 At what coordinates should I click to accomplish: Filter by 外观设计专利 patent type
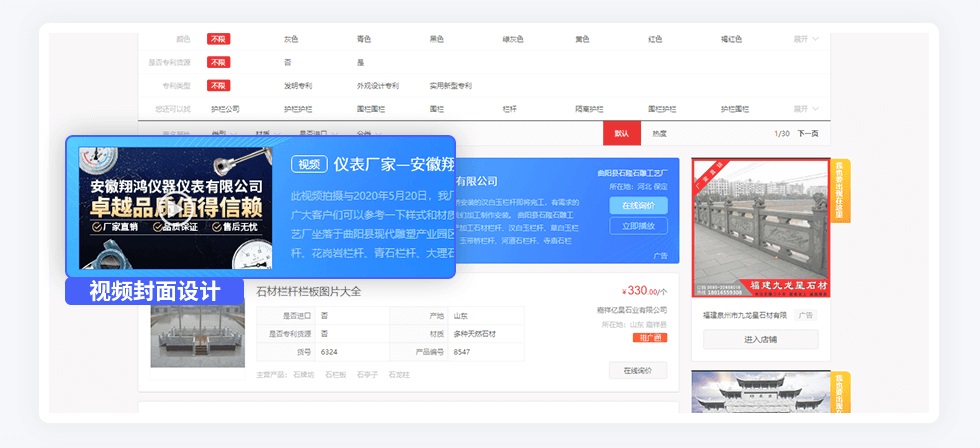tap(378, 86)
